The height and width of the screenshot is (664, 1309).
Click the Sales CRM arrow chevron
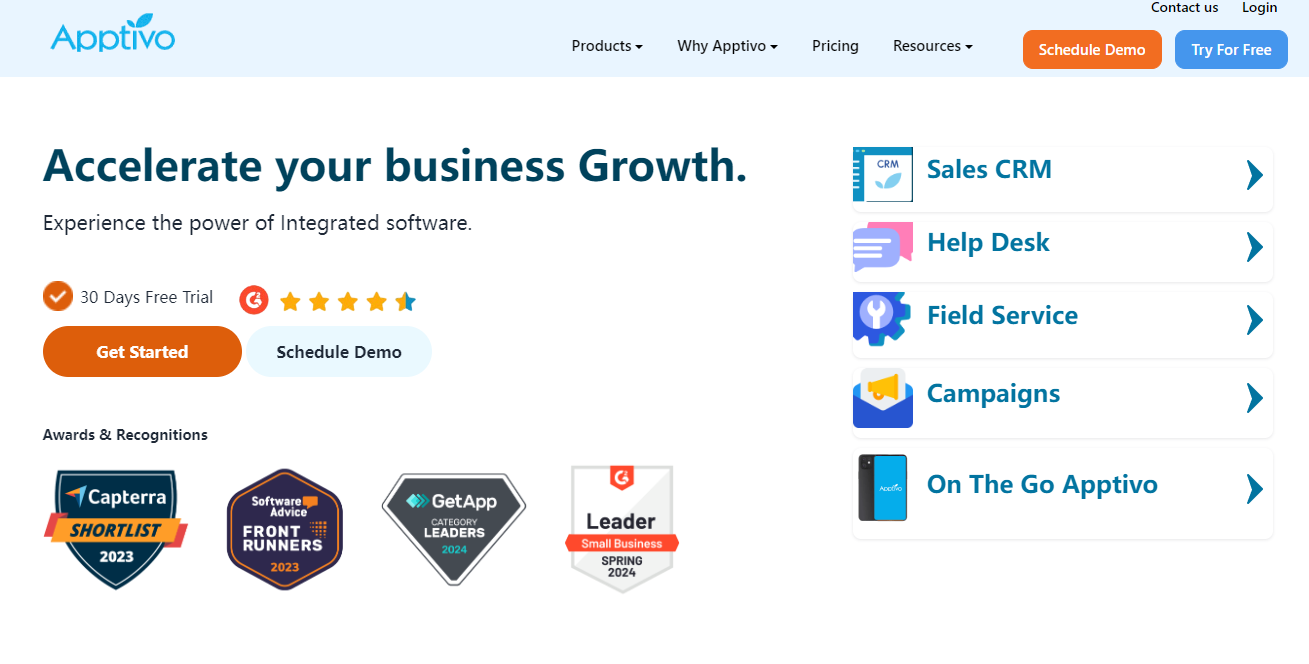click(x=1254, y=175)
